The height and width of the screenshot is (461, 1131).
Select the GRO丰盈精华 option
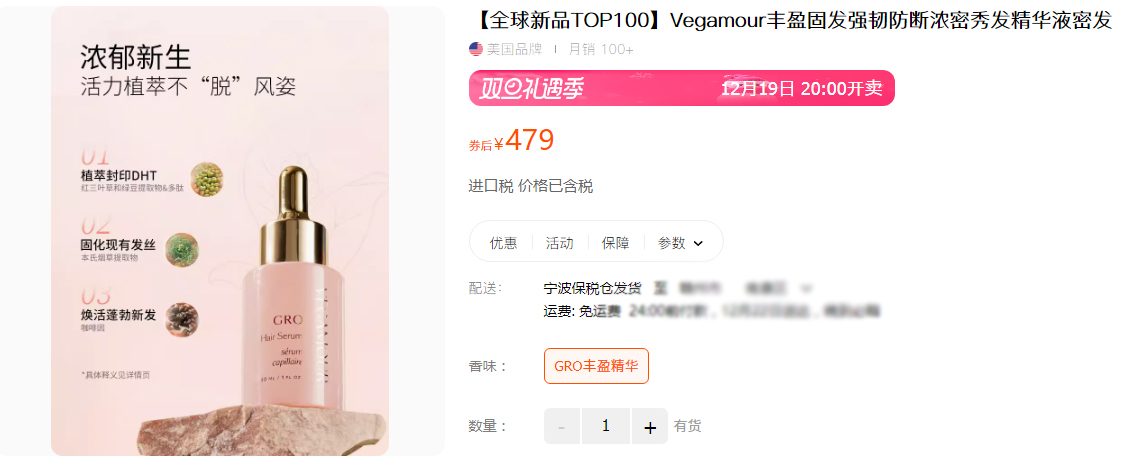point(597,366)
